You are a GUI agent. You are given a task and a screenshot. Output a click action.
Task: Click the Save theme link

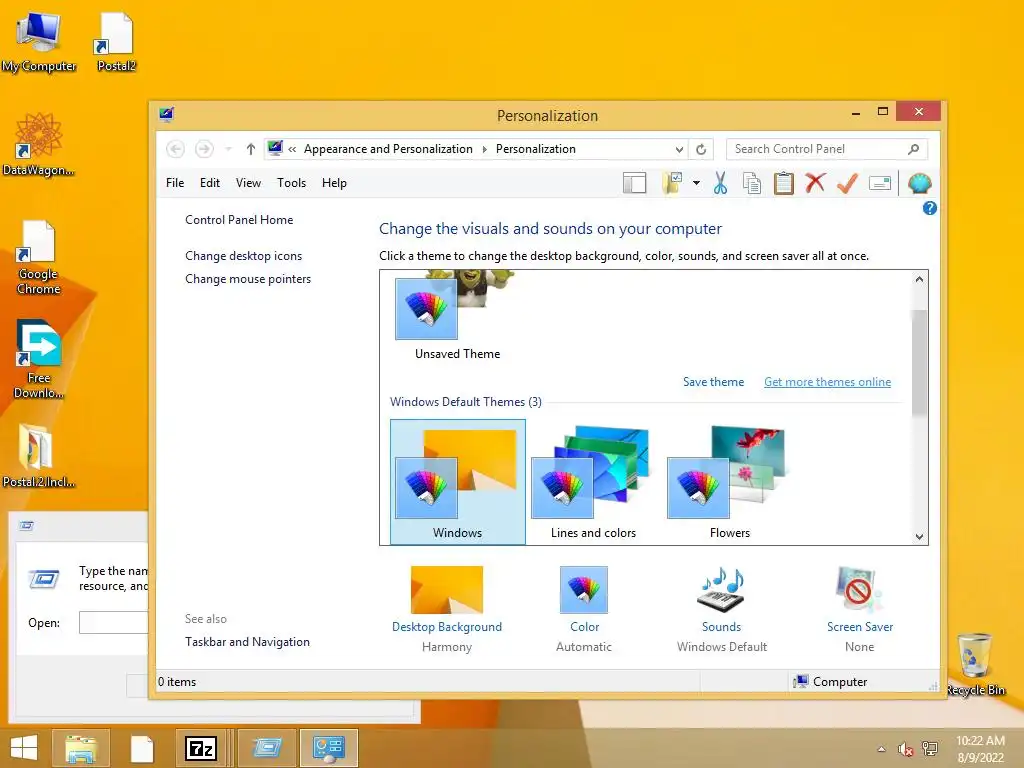[x=713, y=382]
